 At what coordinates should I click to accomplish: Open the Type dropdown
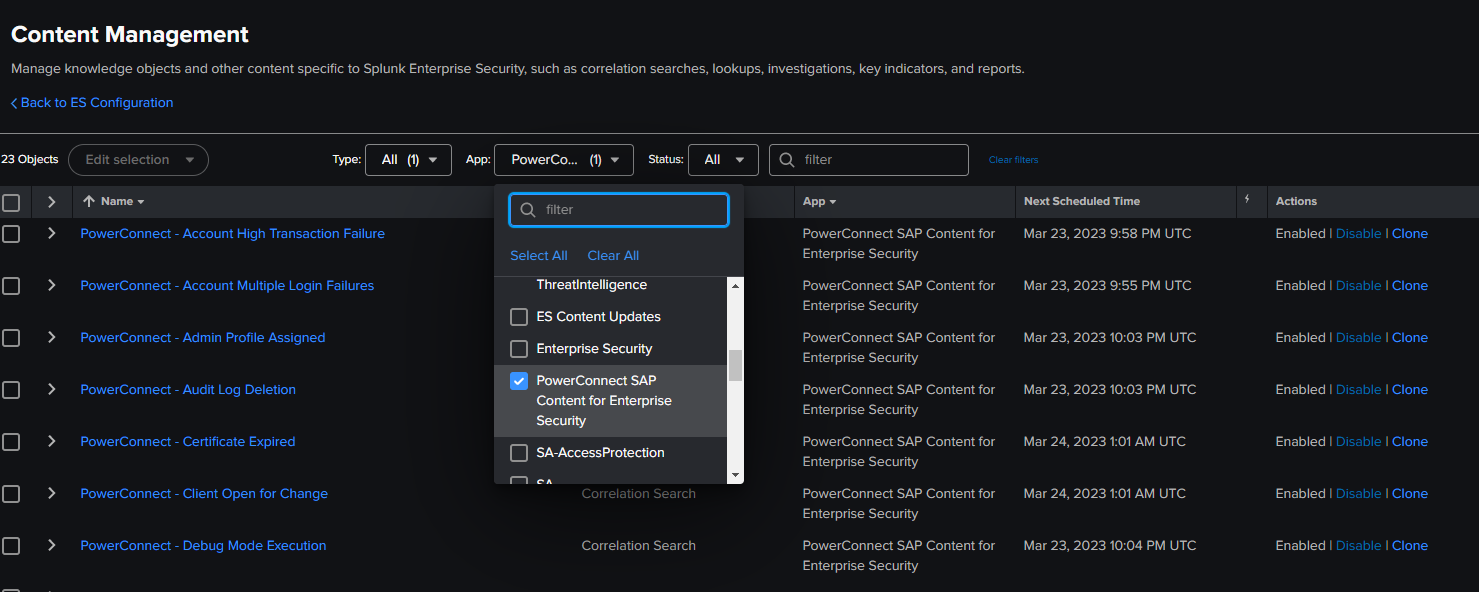pyautogui.click(x=408, y=159)
